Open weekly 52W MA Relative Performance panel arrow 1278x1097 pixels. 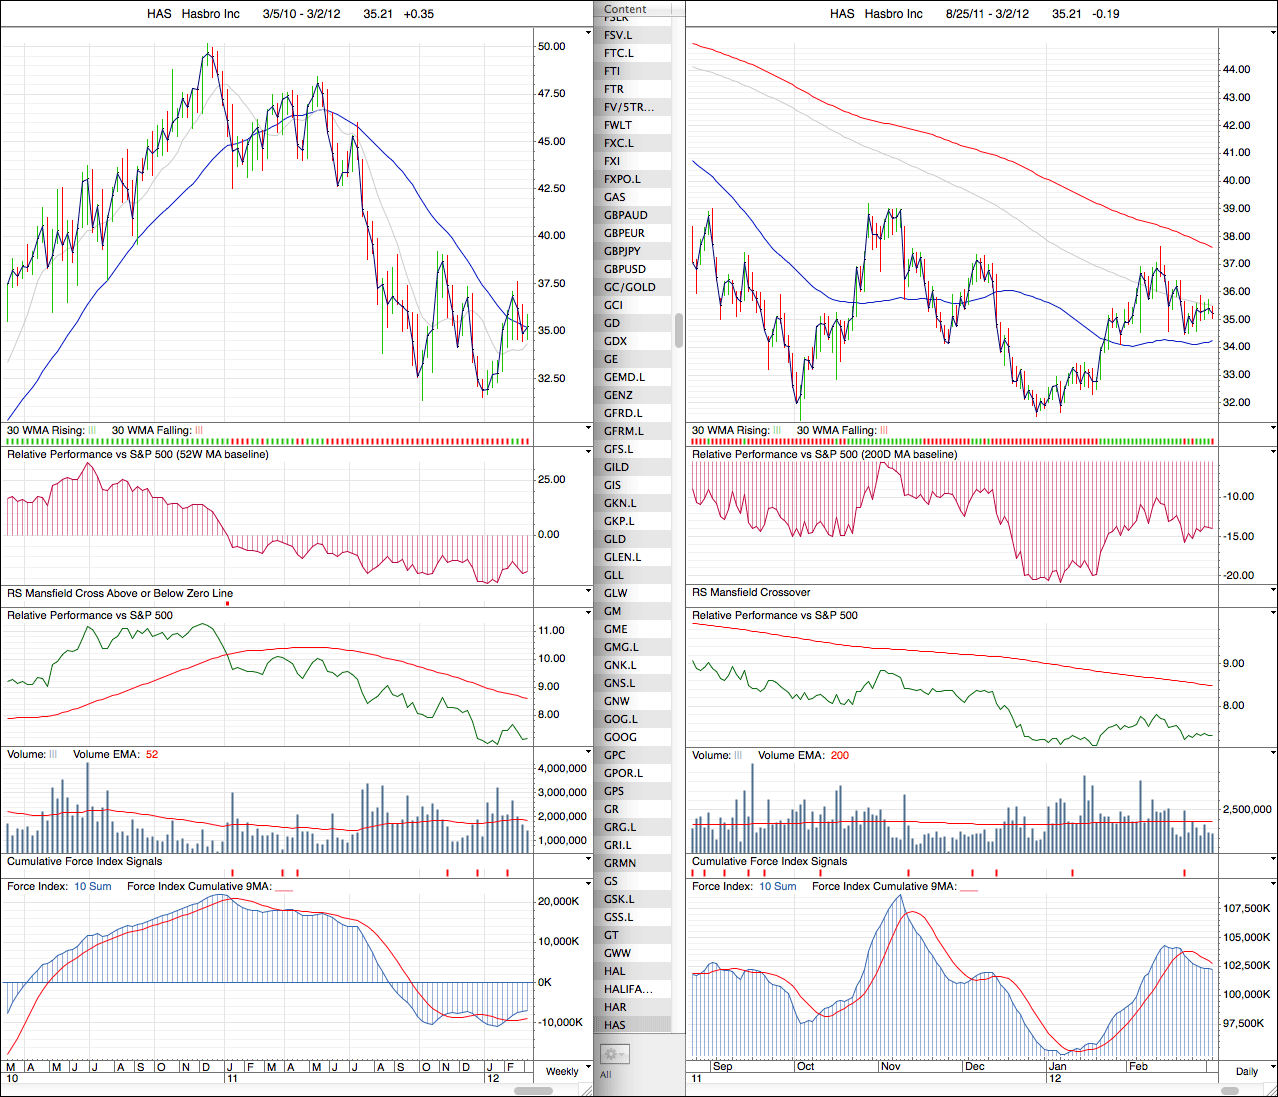[588, 453]
